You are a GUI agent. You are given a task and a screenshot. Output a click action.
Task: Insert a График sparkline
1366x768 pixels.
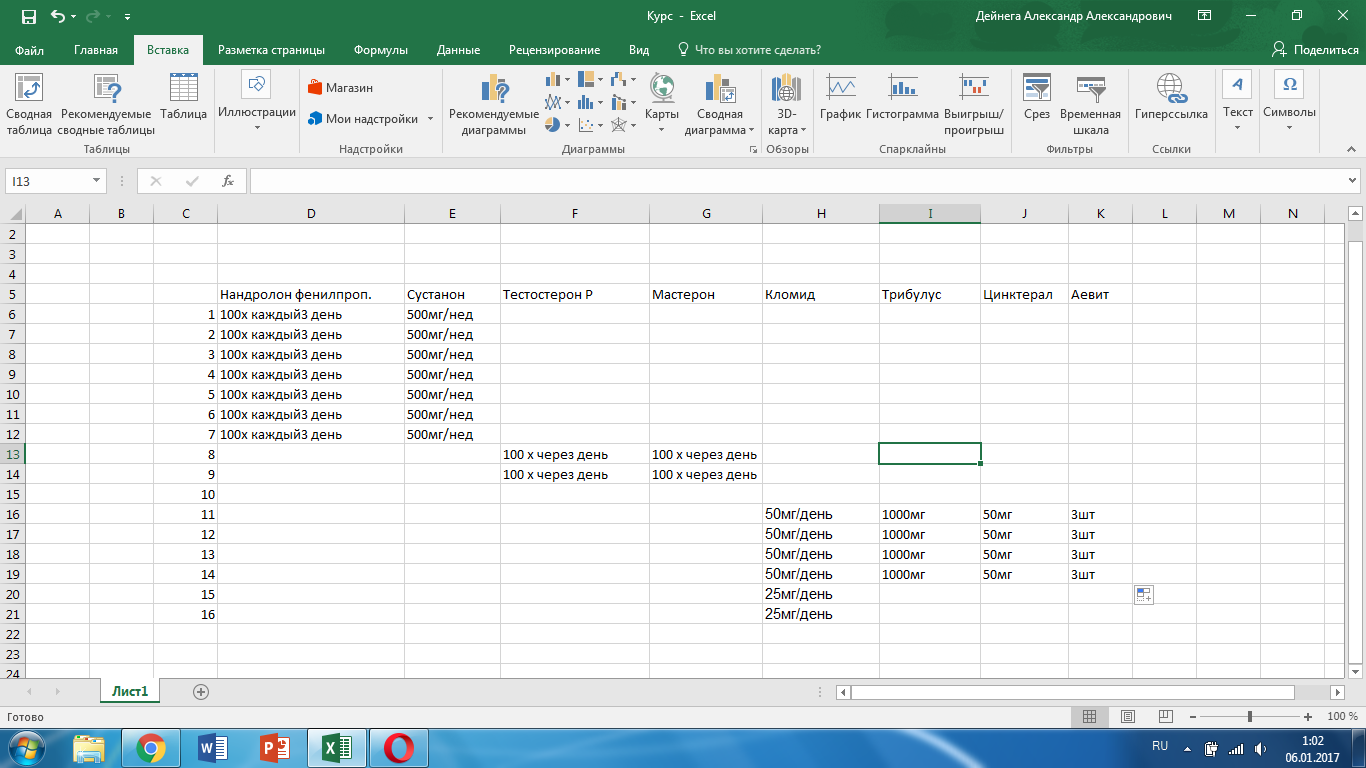(x=840, y=98)
